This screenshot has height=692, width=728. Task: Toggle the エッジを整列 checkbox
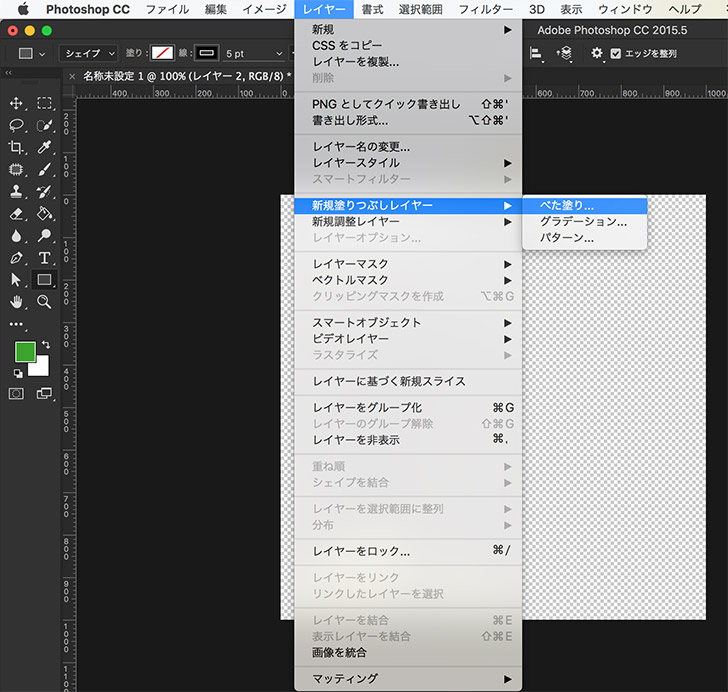(x=616, y=53)
